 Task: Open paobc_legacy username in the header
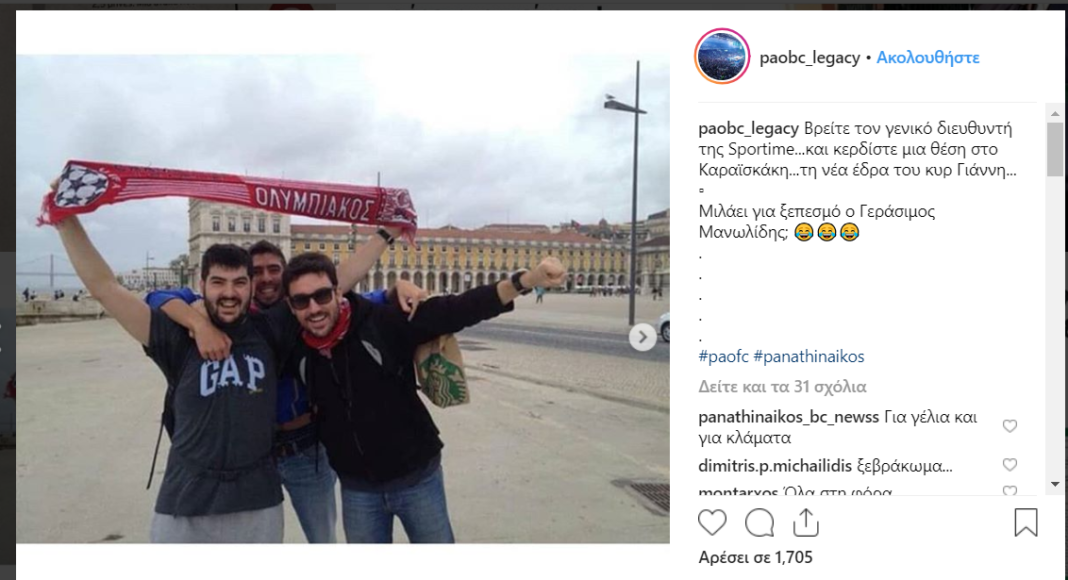tap(810, 58)
